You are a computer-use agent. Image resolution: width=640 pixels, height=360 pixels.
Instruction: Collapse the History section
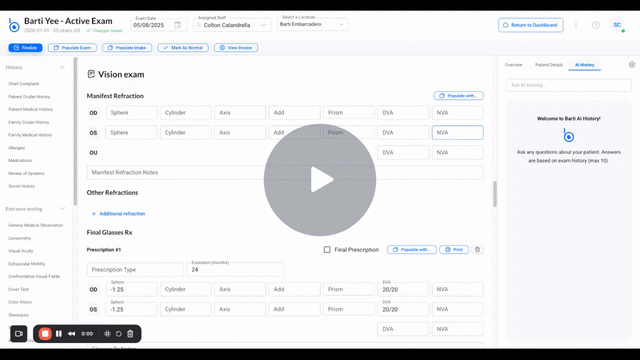[x=62, y=67]
